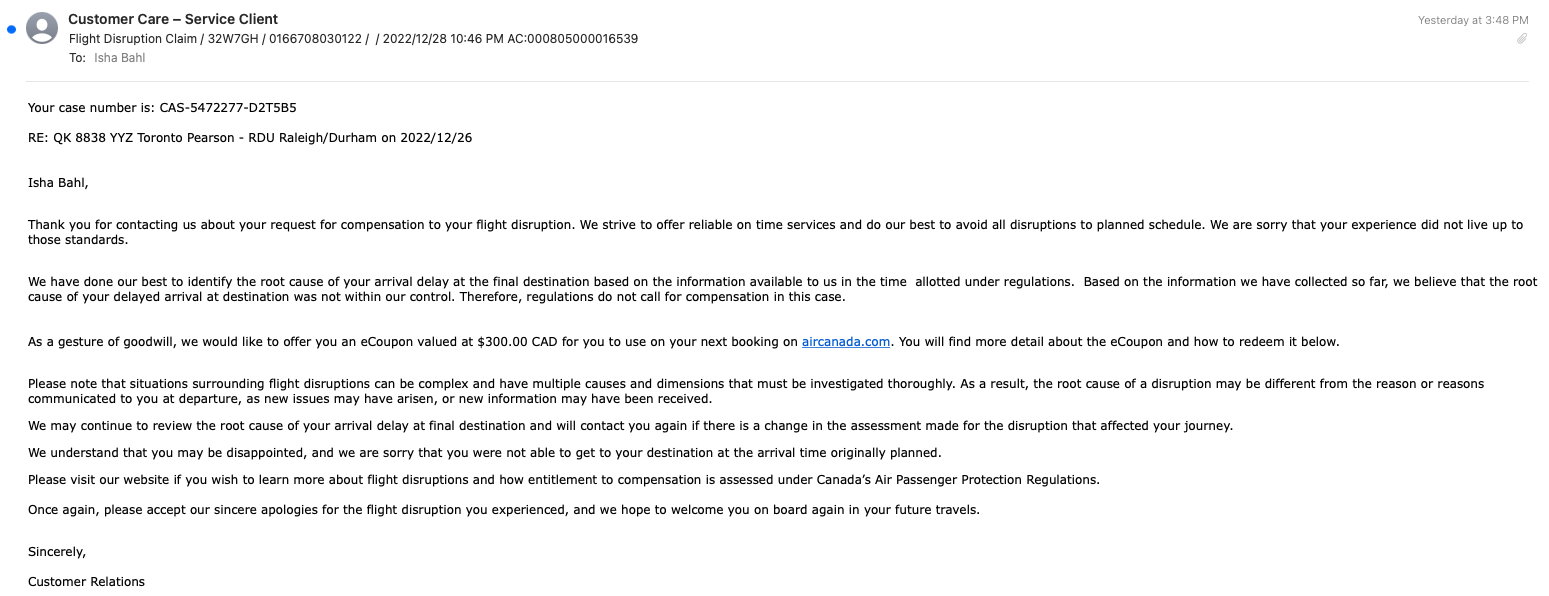The image size is (1549, 596).
Task: Select recipient Isha Bahl in To field
Action: (x=119, y=57)
